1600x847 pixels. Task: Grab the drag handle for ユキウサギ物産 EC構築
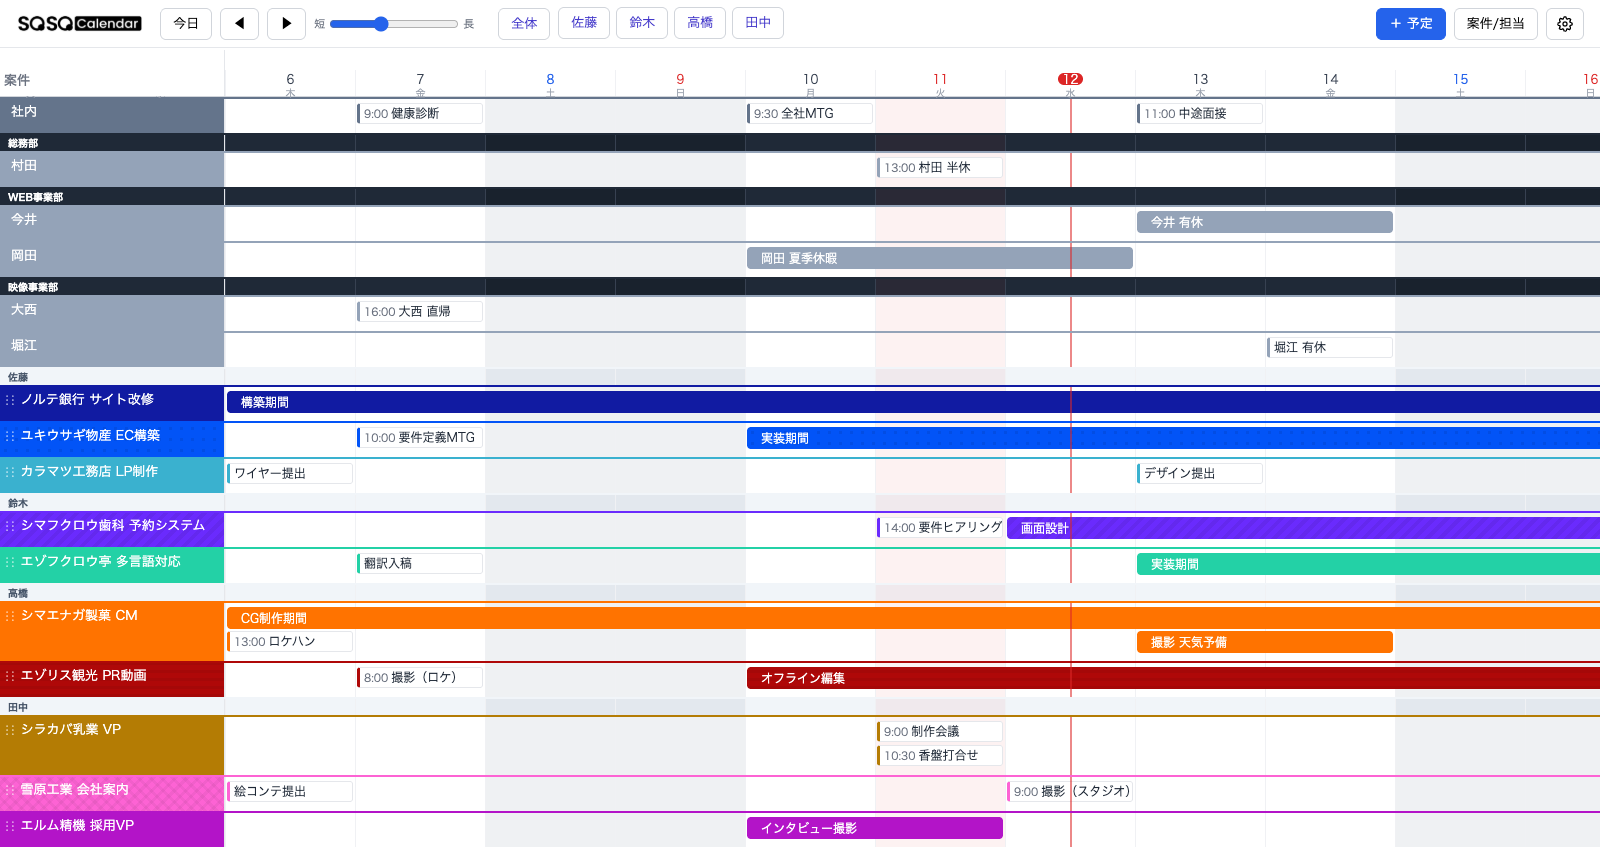coord(10,436)
